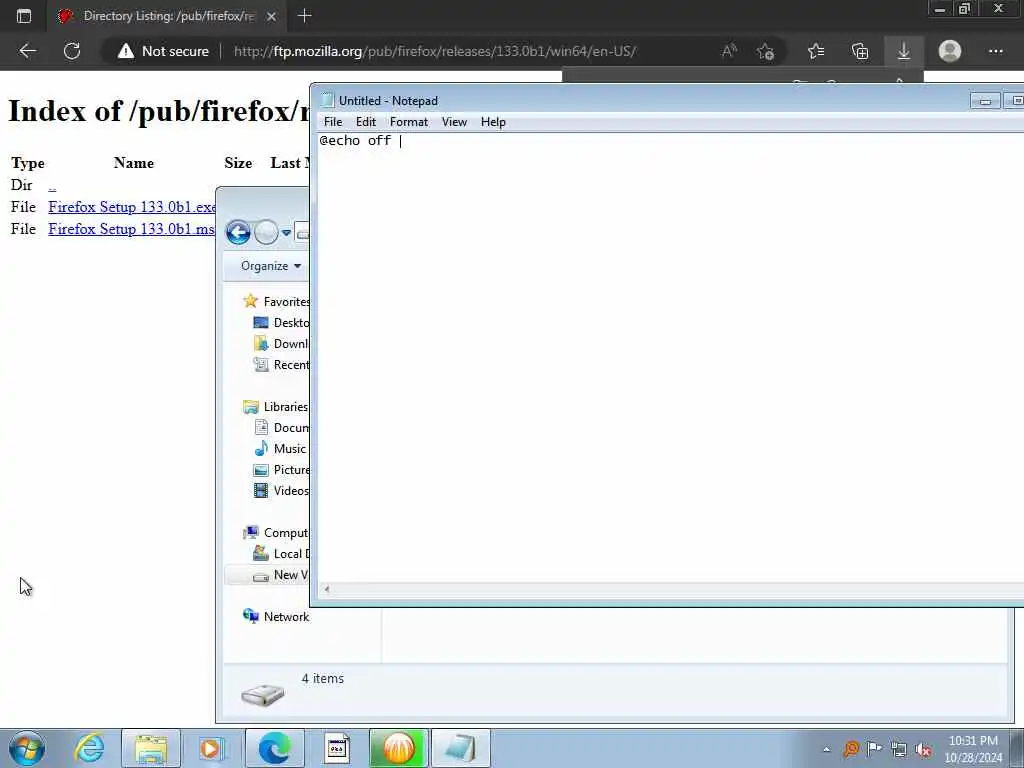Select Desktop in Explorer Favorites
This screenshot has width=1024, height=768.
click(x=281, y=323)
